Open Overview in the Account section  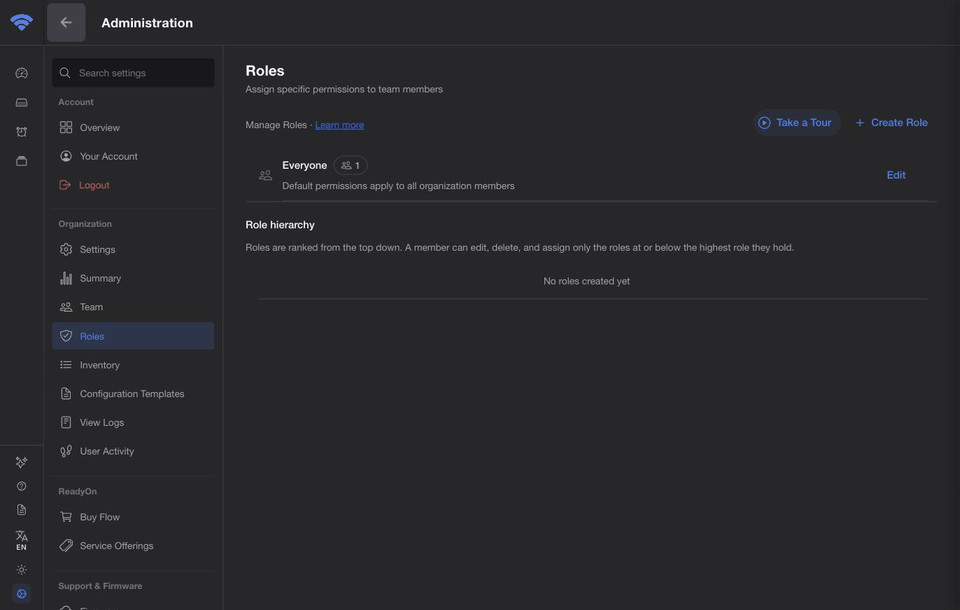pos(133,127)
